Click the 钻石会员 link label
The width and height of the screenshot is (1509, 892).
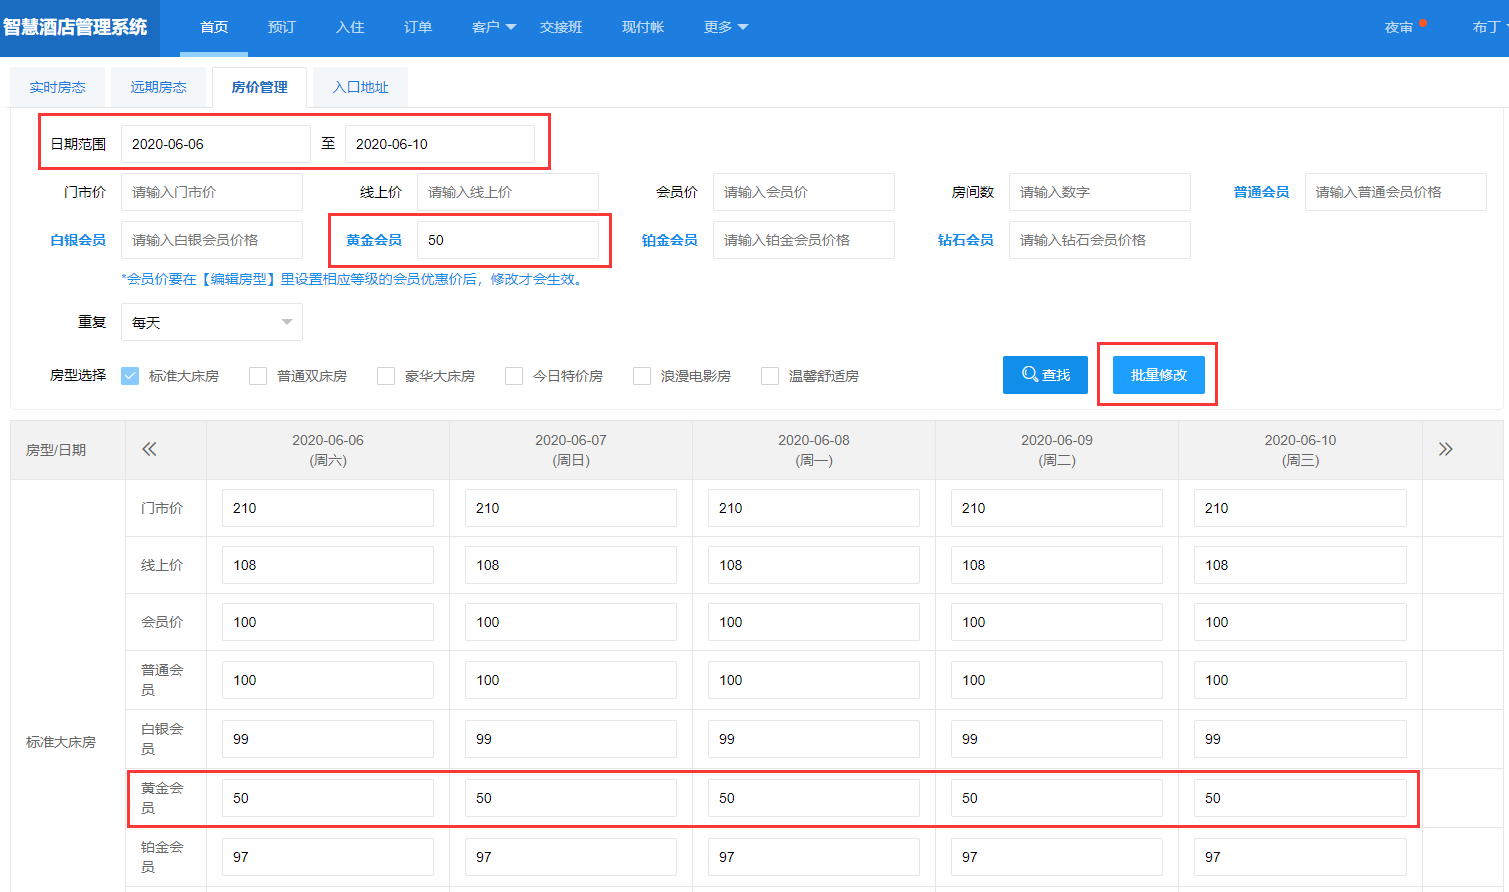click(x=966, y=240)
